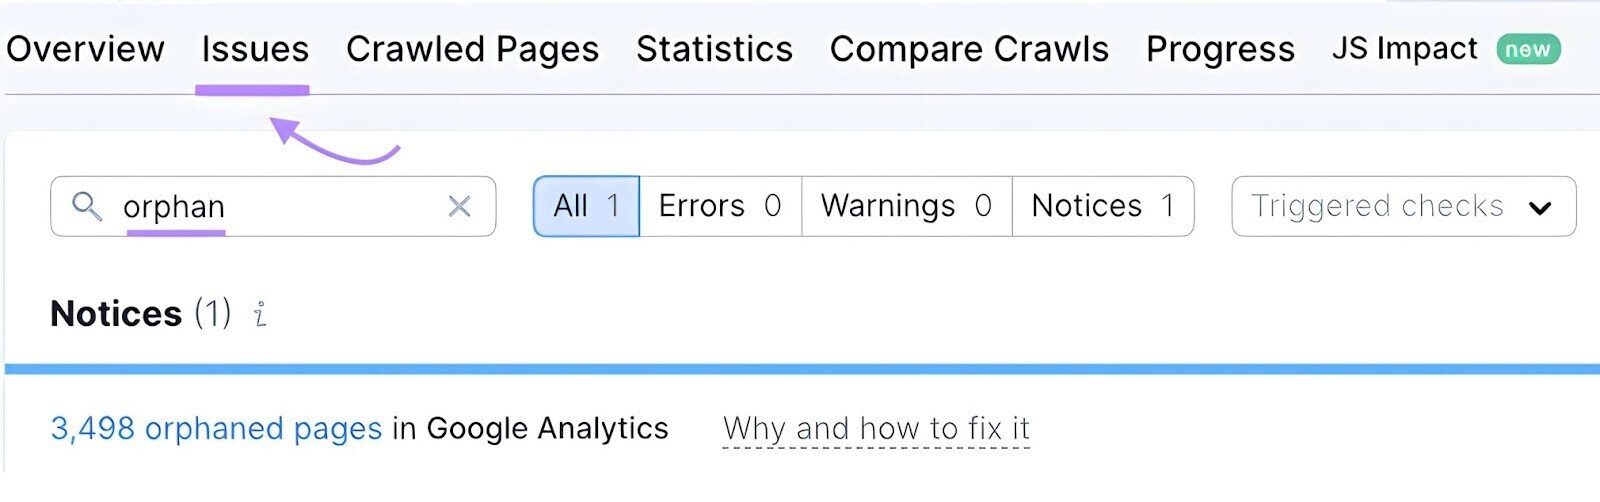The width and height of the screenshot is (1600, 502).
Task: Open the Crawled Pages tab
Action: [x=472, y=49]
